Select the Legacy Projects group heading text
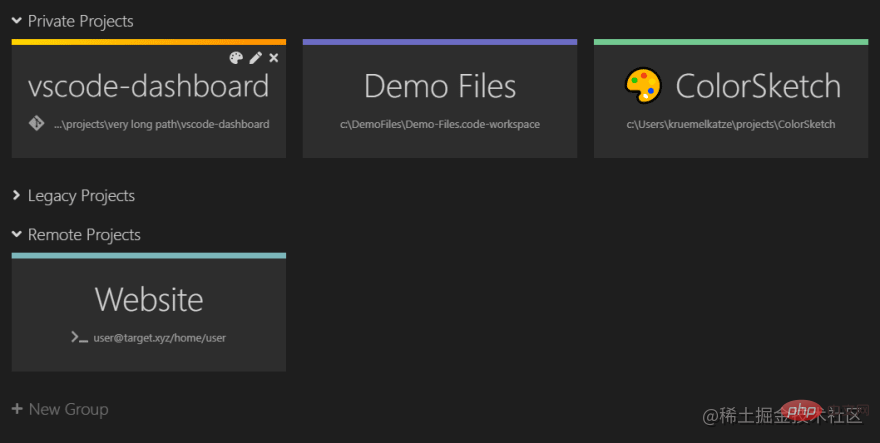This screenshot has width=880, height=443. pyautogui.click(x=81, y=196)
